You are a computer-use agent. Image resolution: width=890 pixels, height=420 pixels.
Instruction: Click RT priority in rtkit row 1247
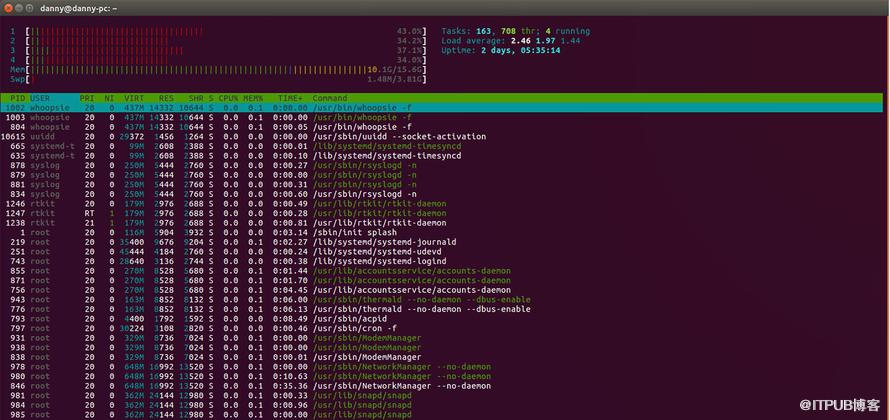(x=89, y=213)
